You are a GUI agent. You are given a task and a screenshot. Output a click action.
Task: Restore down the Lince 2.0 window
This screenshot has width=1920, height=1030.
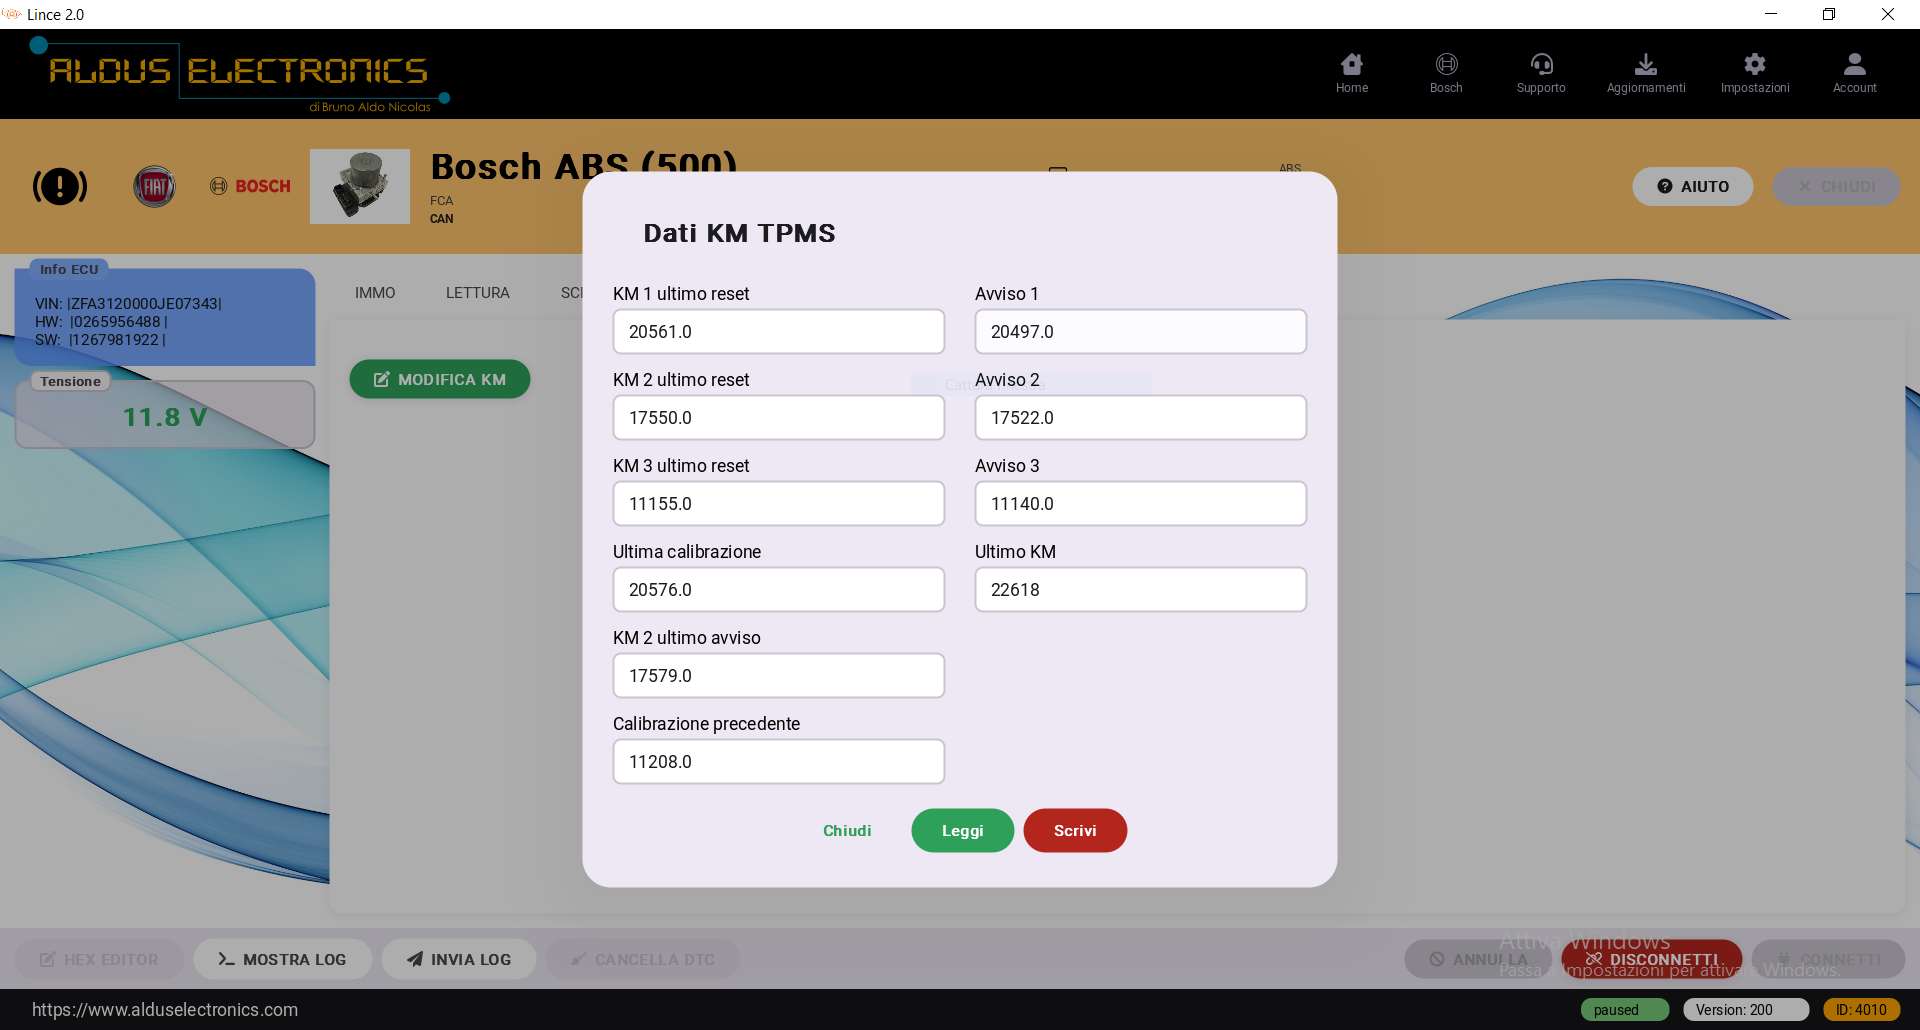[x=1829, y=14]
